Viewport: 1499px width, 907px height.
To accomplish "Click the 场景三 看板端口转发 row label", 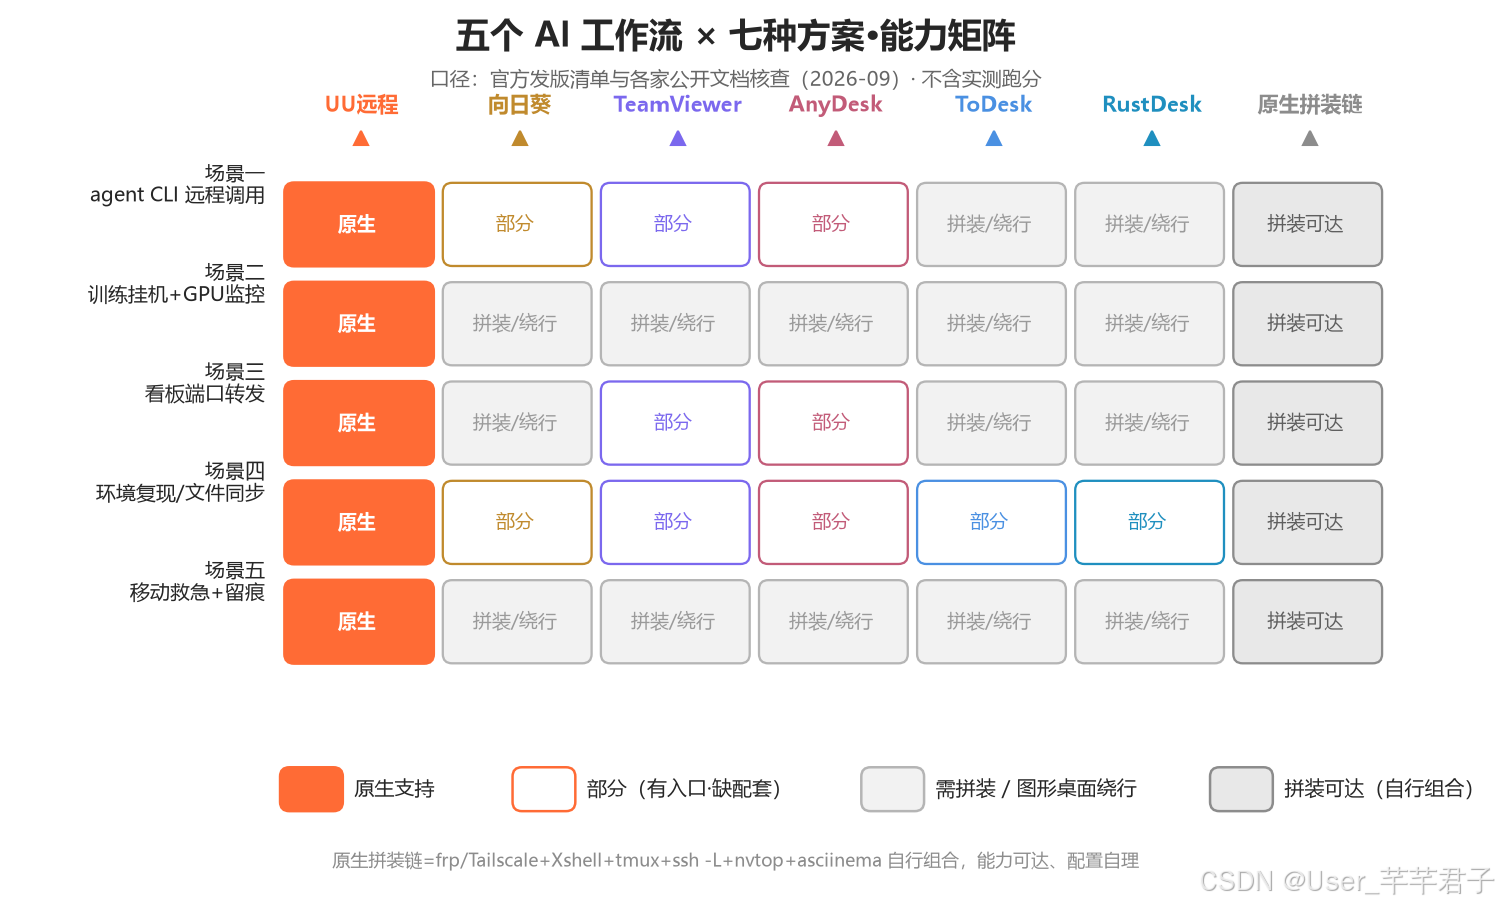I will point(205,383).
